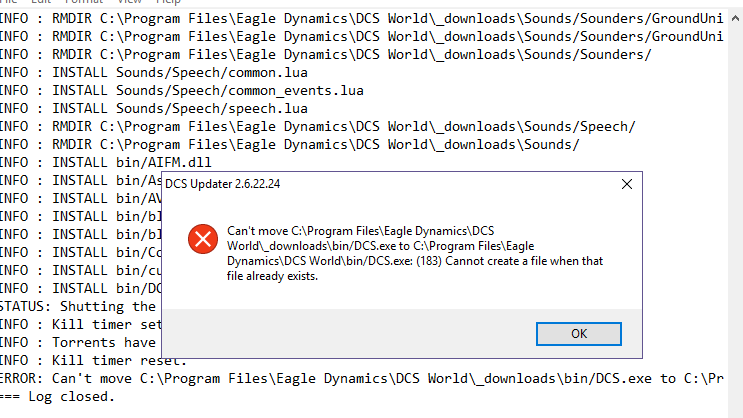Screen dimensions: 743x418
Task: Click the RMDIR Sounds/Speech/ log line
Action: (x=317, y=127)
